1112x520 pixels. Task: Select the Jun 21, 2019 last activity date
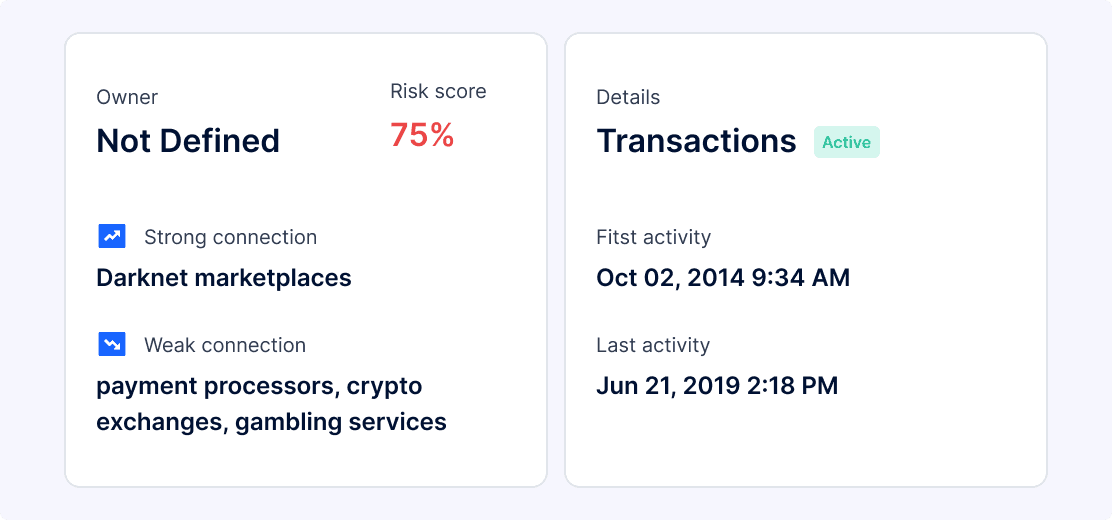click(717, 385)
